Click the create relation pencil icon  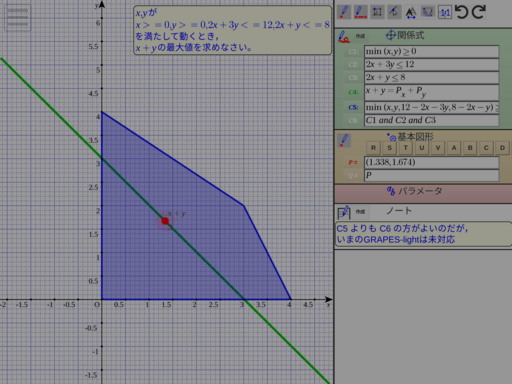(x=344, y=37)
